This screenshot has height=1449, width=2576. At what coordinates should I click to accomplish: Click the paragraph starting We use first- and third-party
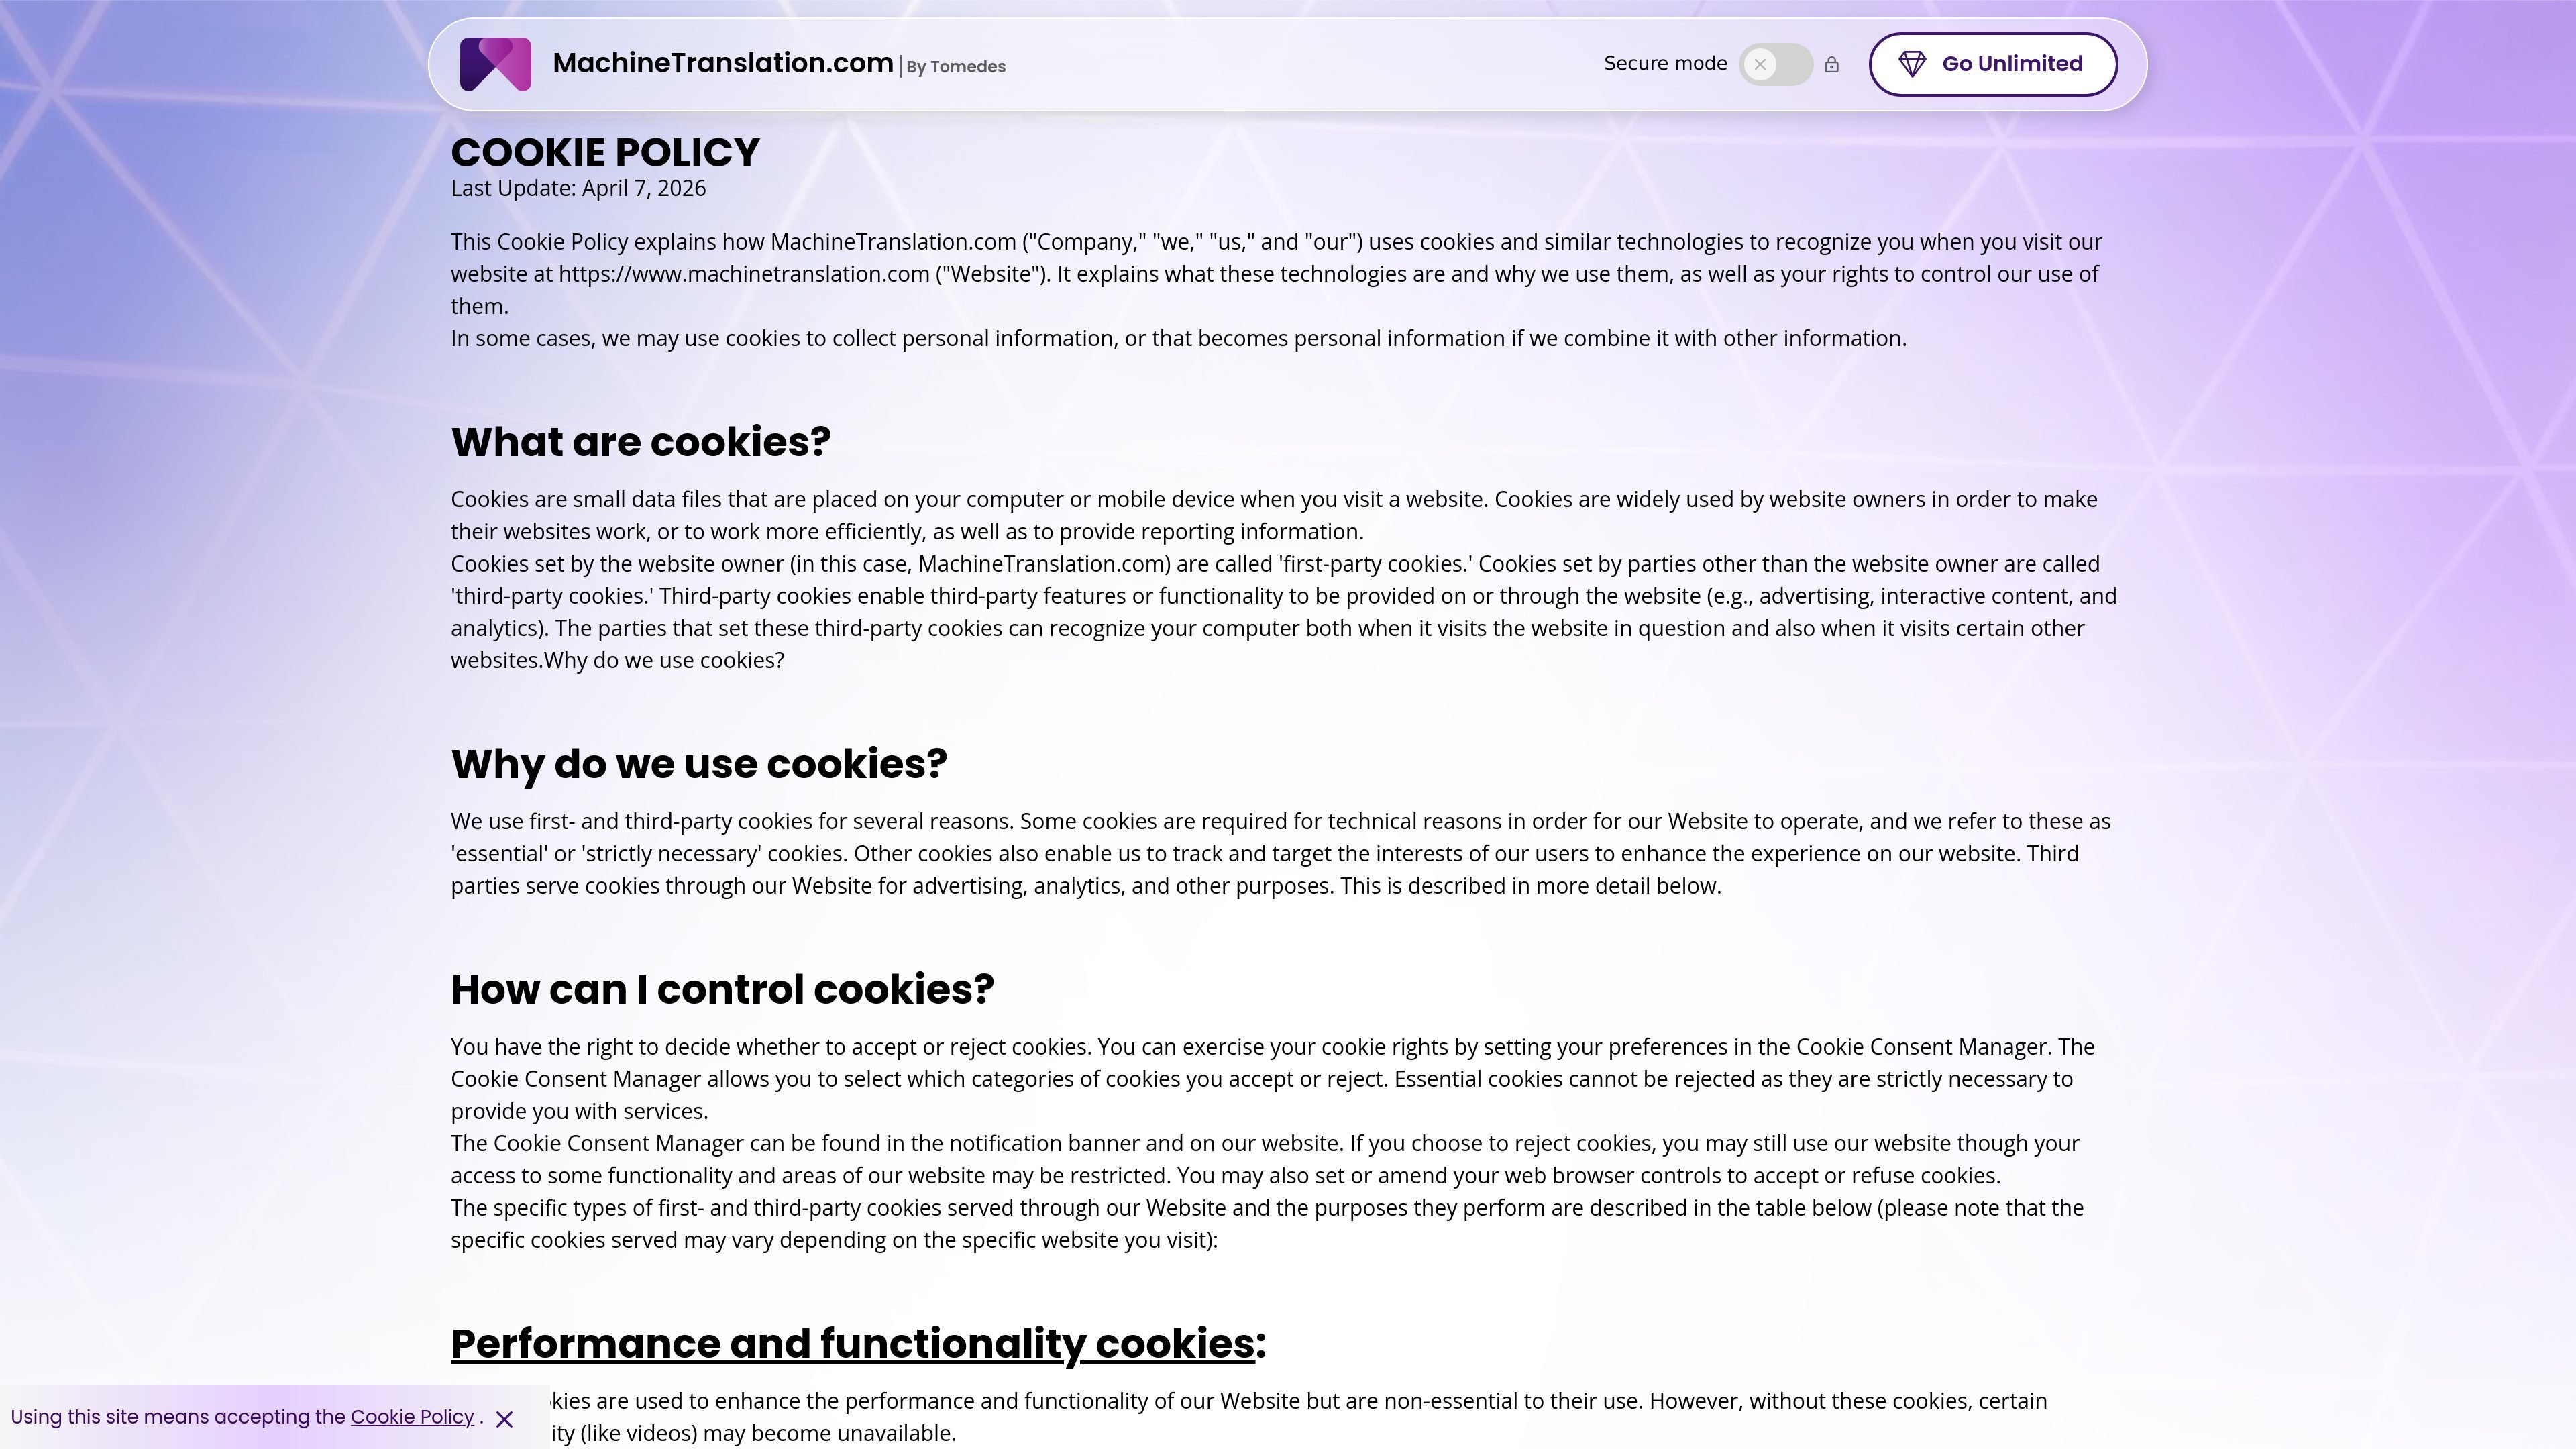(x=1281, y=854)
